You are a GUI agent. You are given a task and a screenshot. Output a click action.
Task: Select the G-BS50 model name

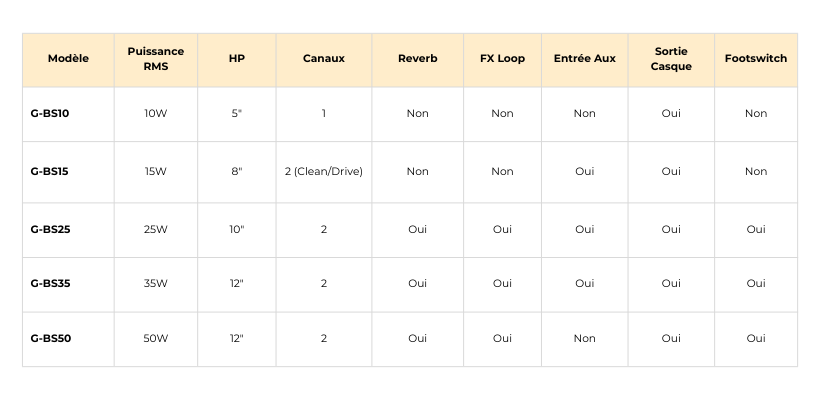50,338
